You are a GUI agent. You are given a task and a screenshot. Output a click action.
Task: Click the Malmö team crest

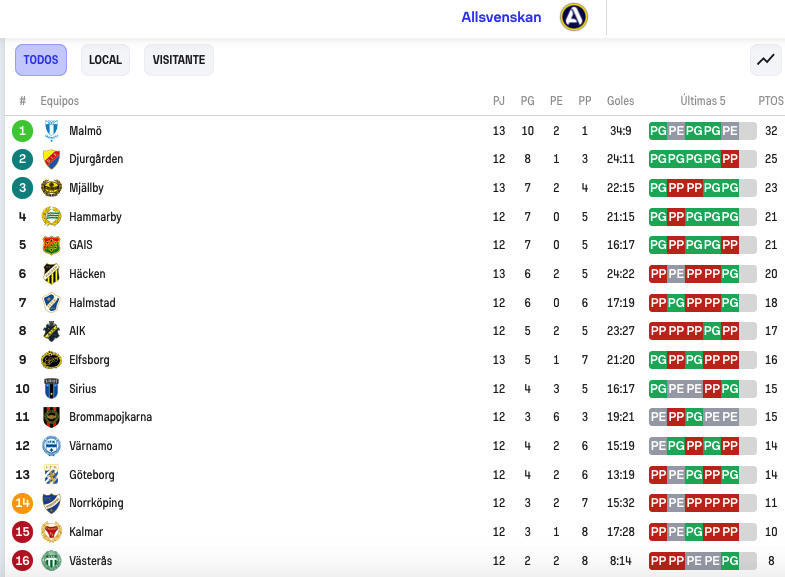tap(51, 131)
